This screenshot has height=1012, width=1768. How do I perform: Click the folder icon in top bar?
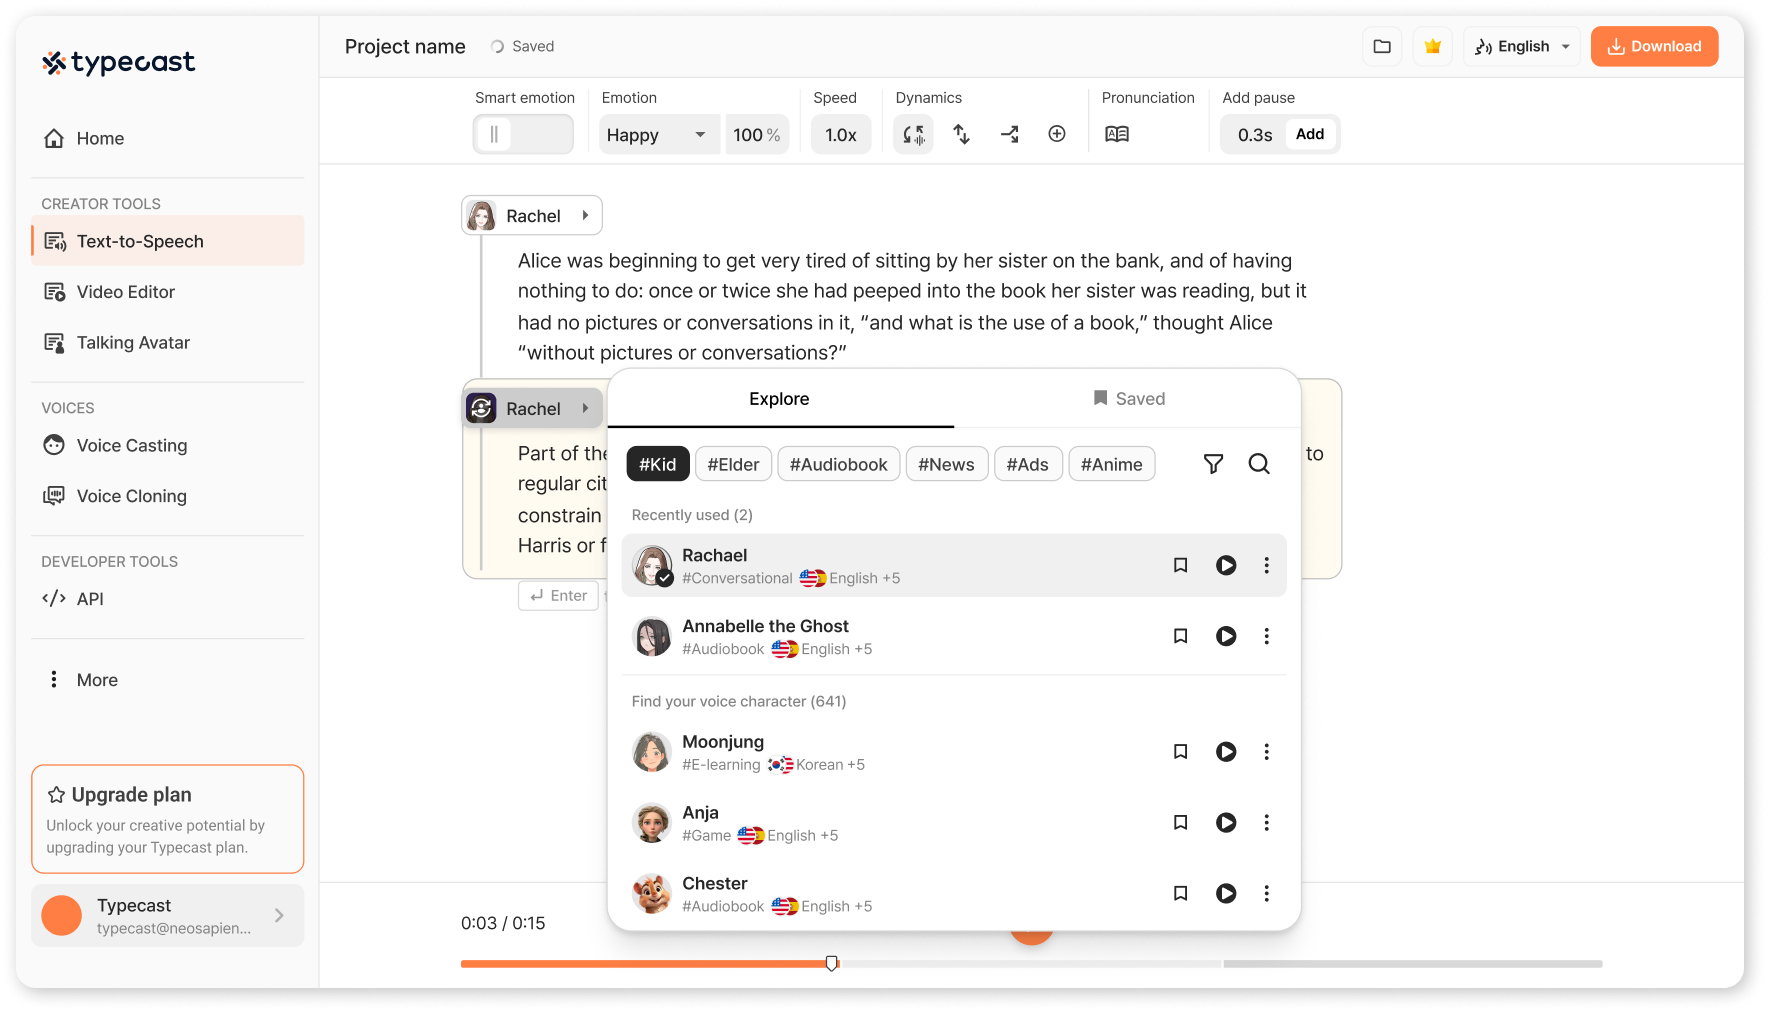(1382, 47)
